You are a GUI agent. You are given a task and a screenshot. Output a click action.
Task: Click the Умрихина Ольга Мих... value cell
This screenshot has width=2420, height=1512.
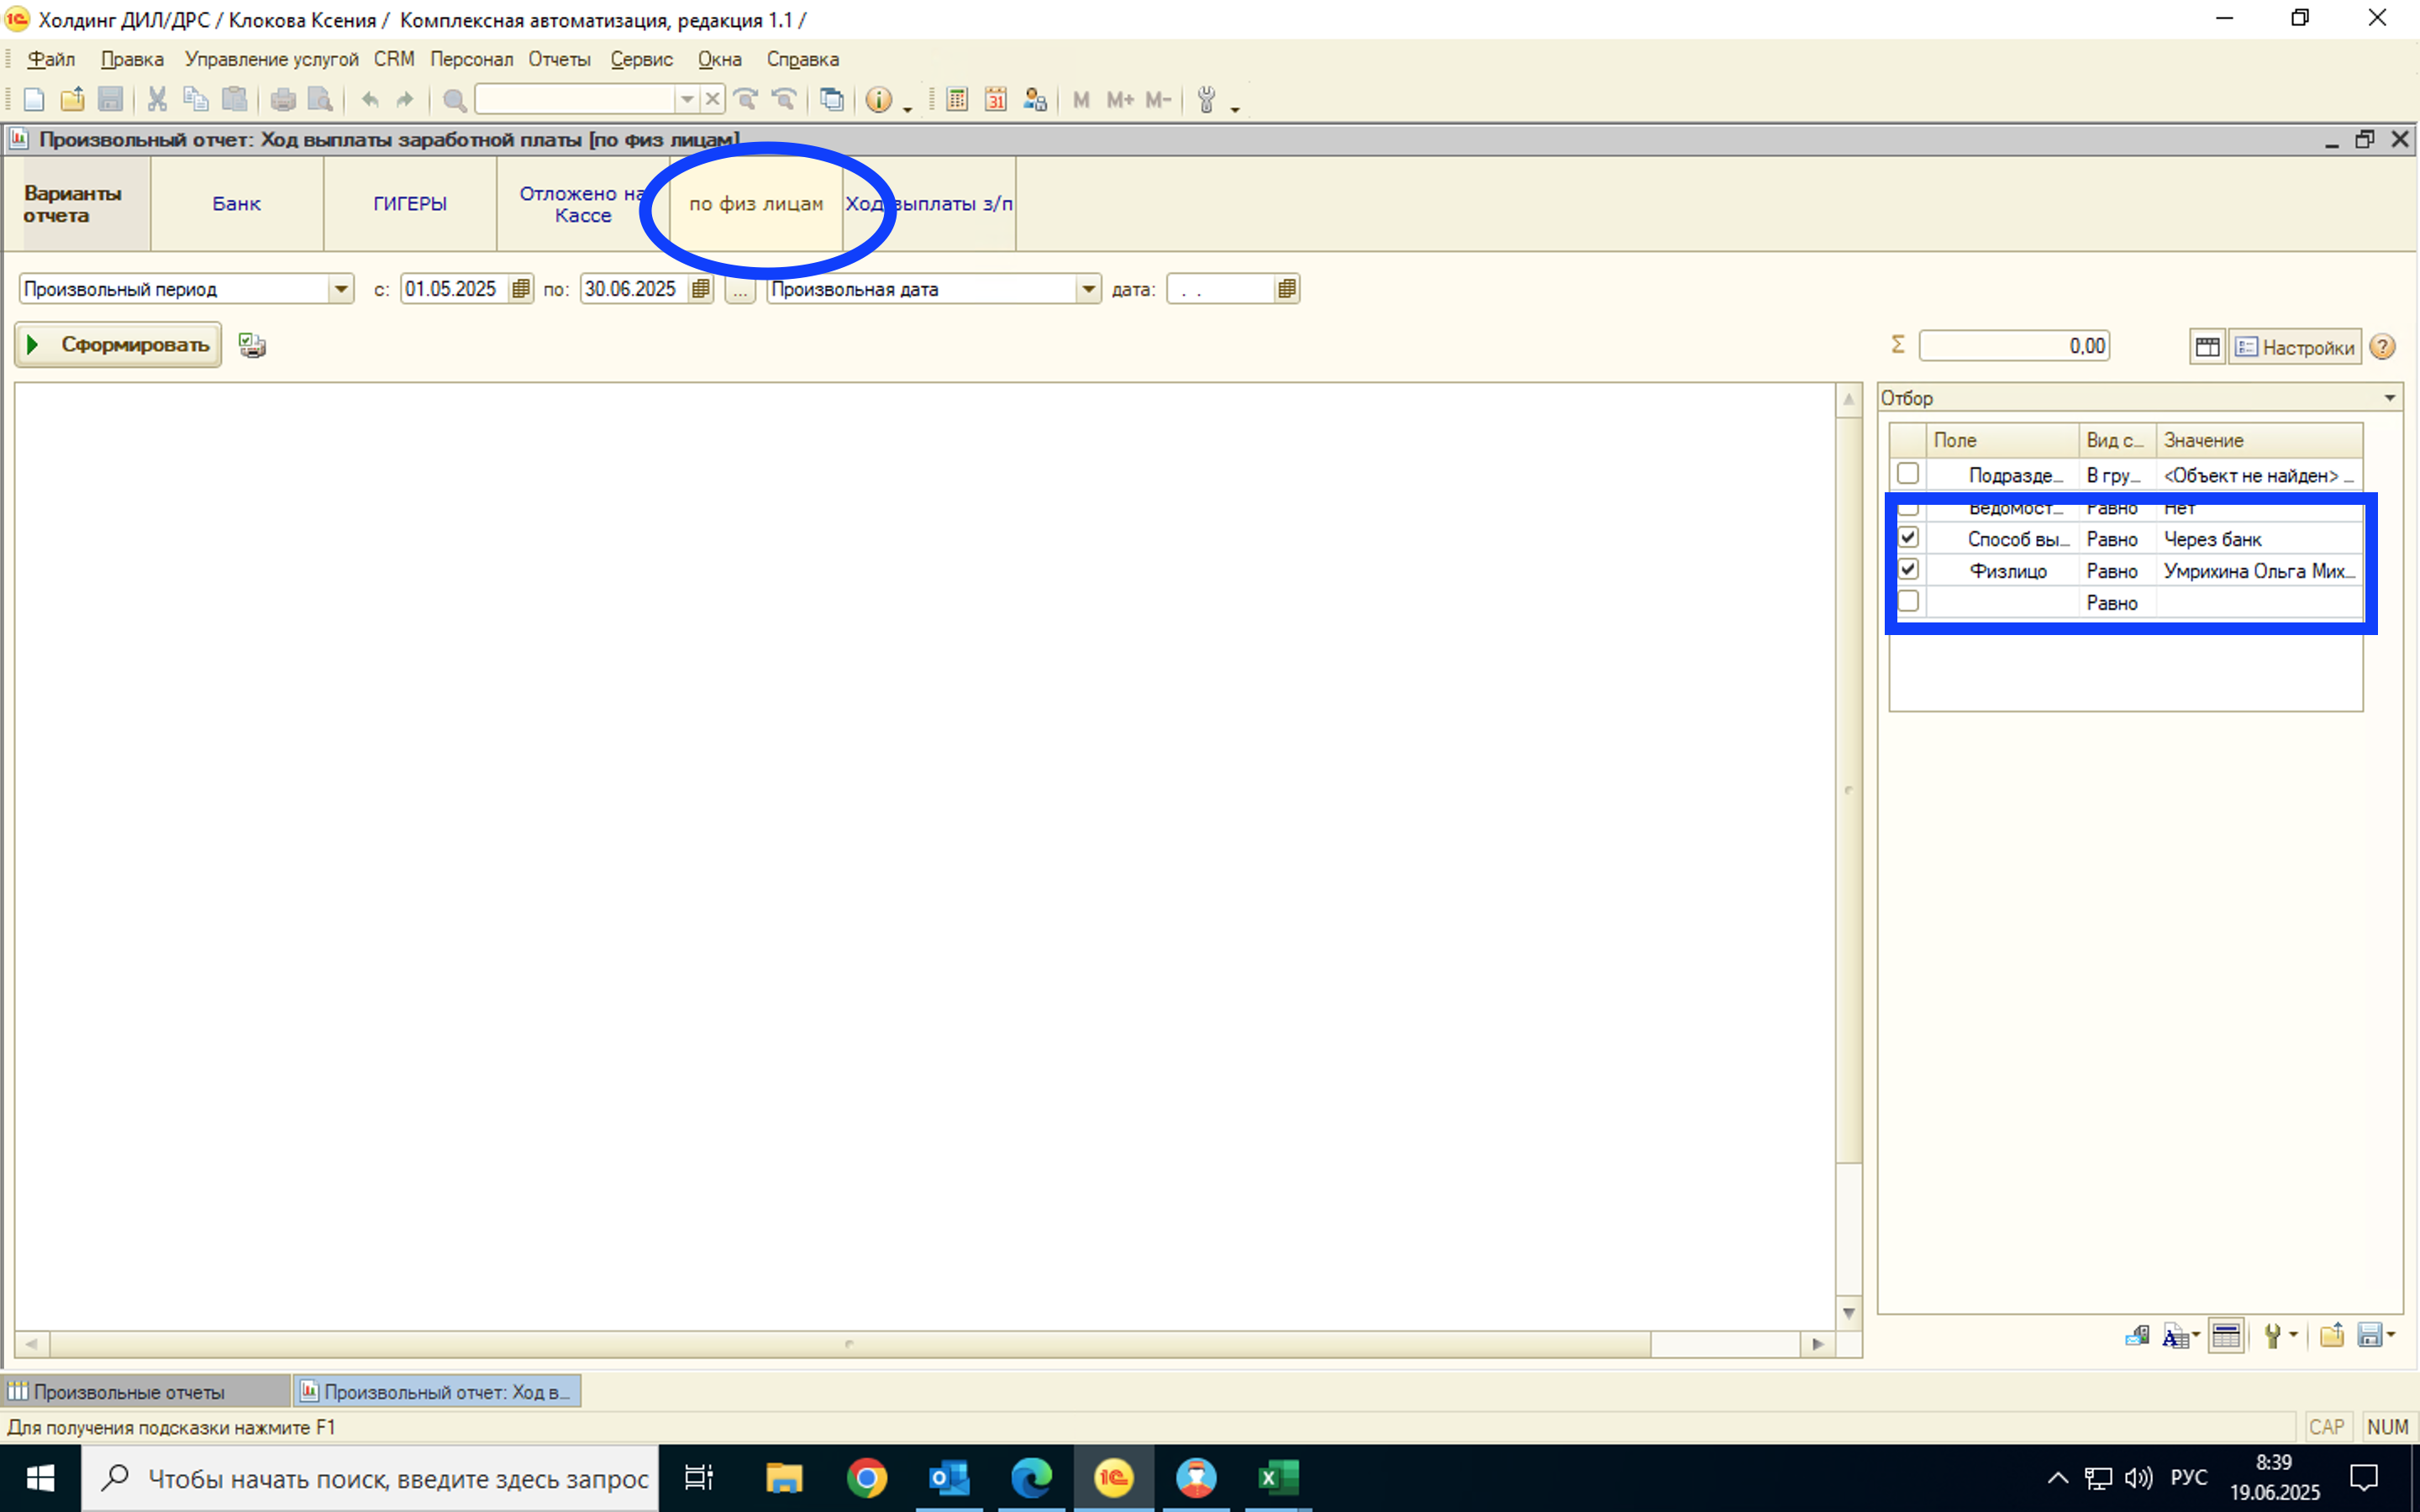(x=2259, y=571)
